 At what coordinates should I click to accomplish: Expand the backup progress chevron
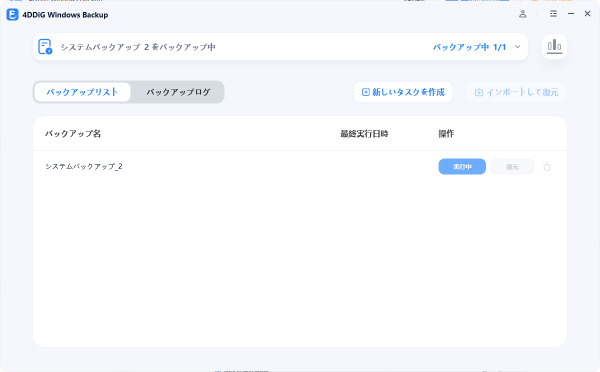(517, 47)
